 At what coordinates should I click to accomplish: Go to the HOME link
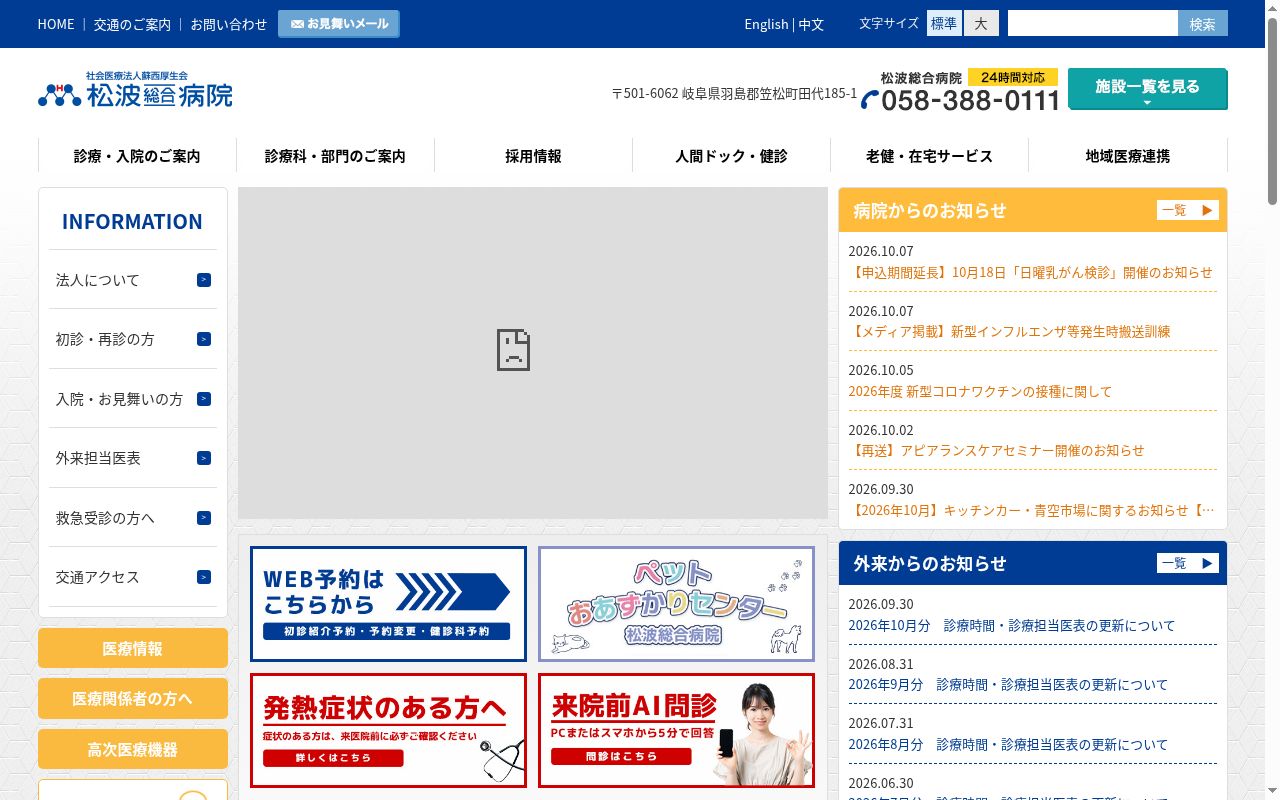click(56, 24)
